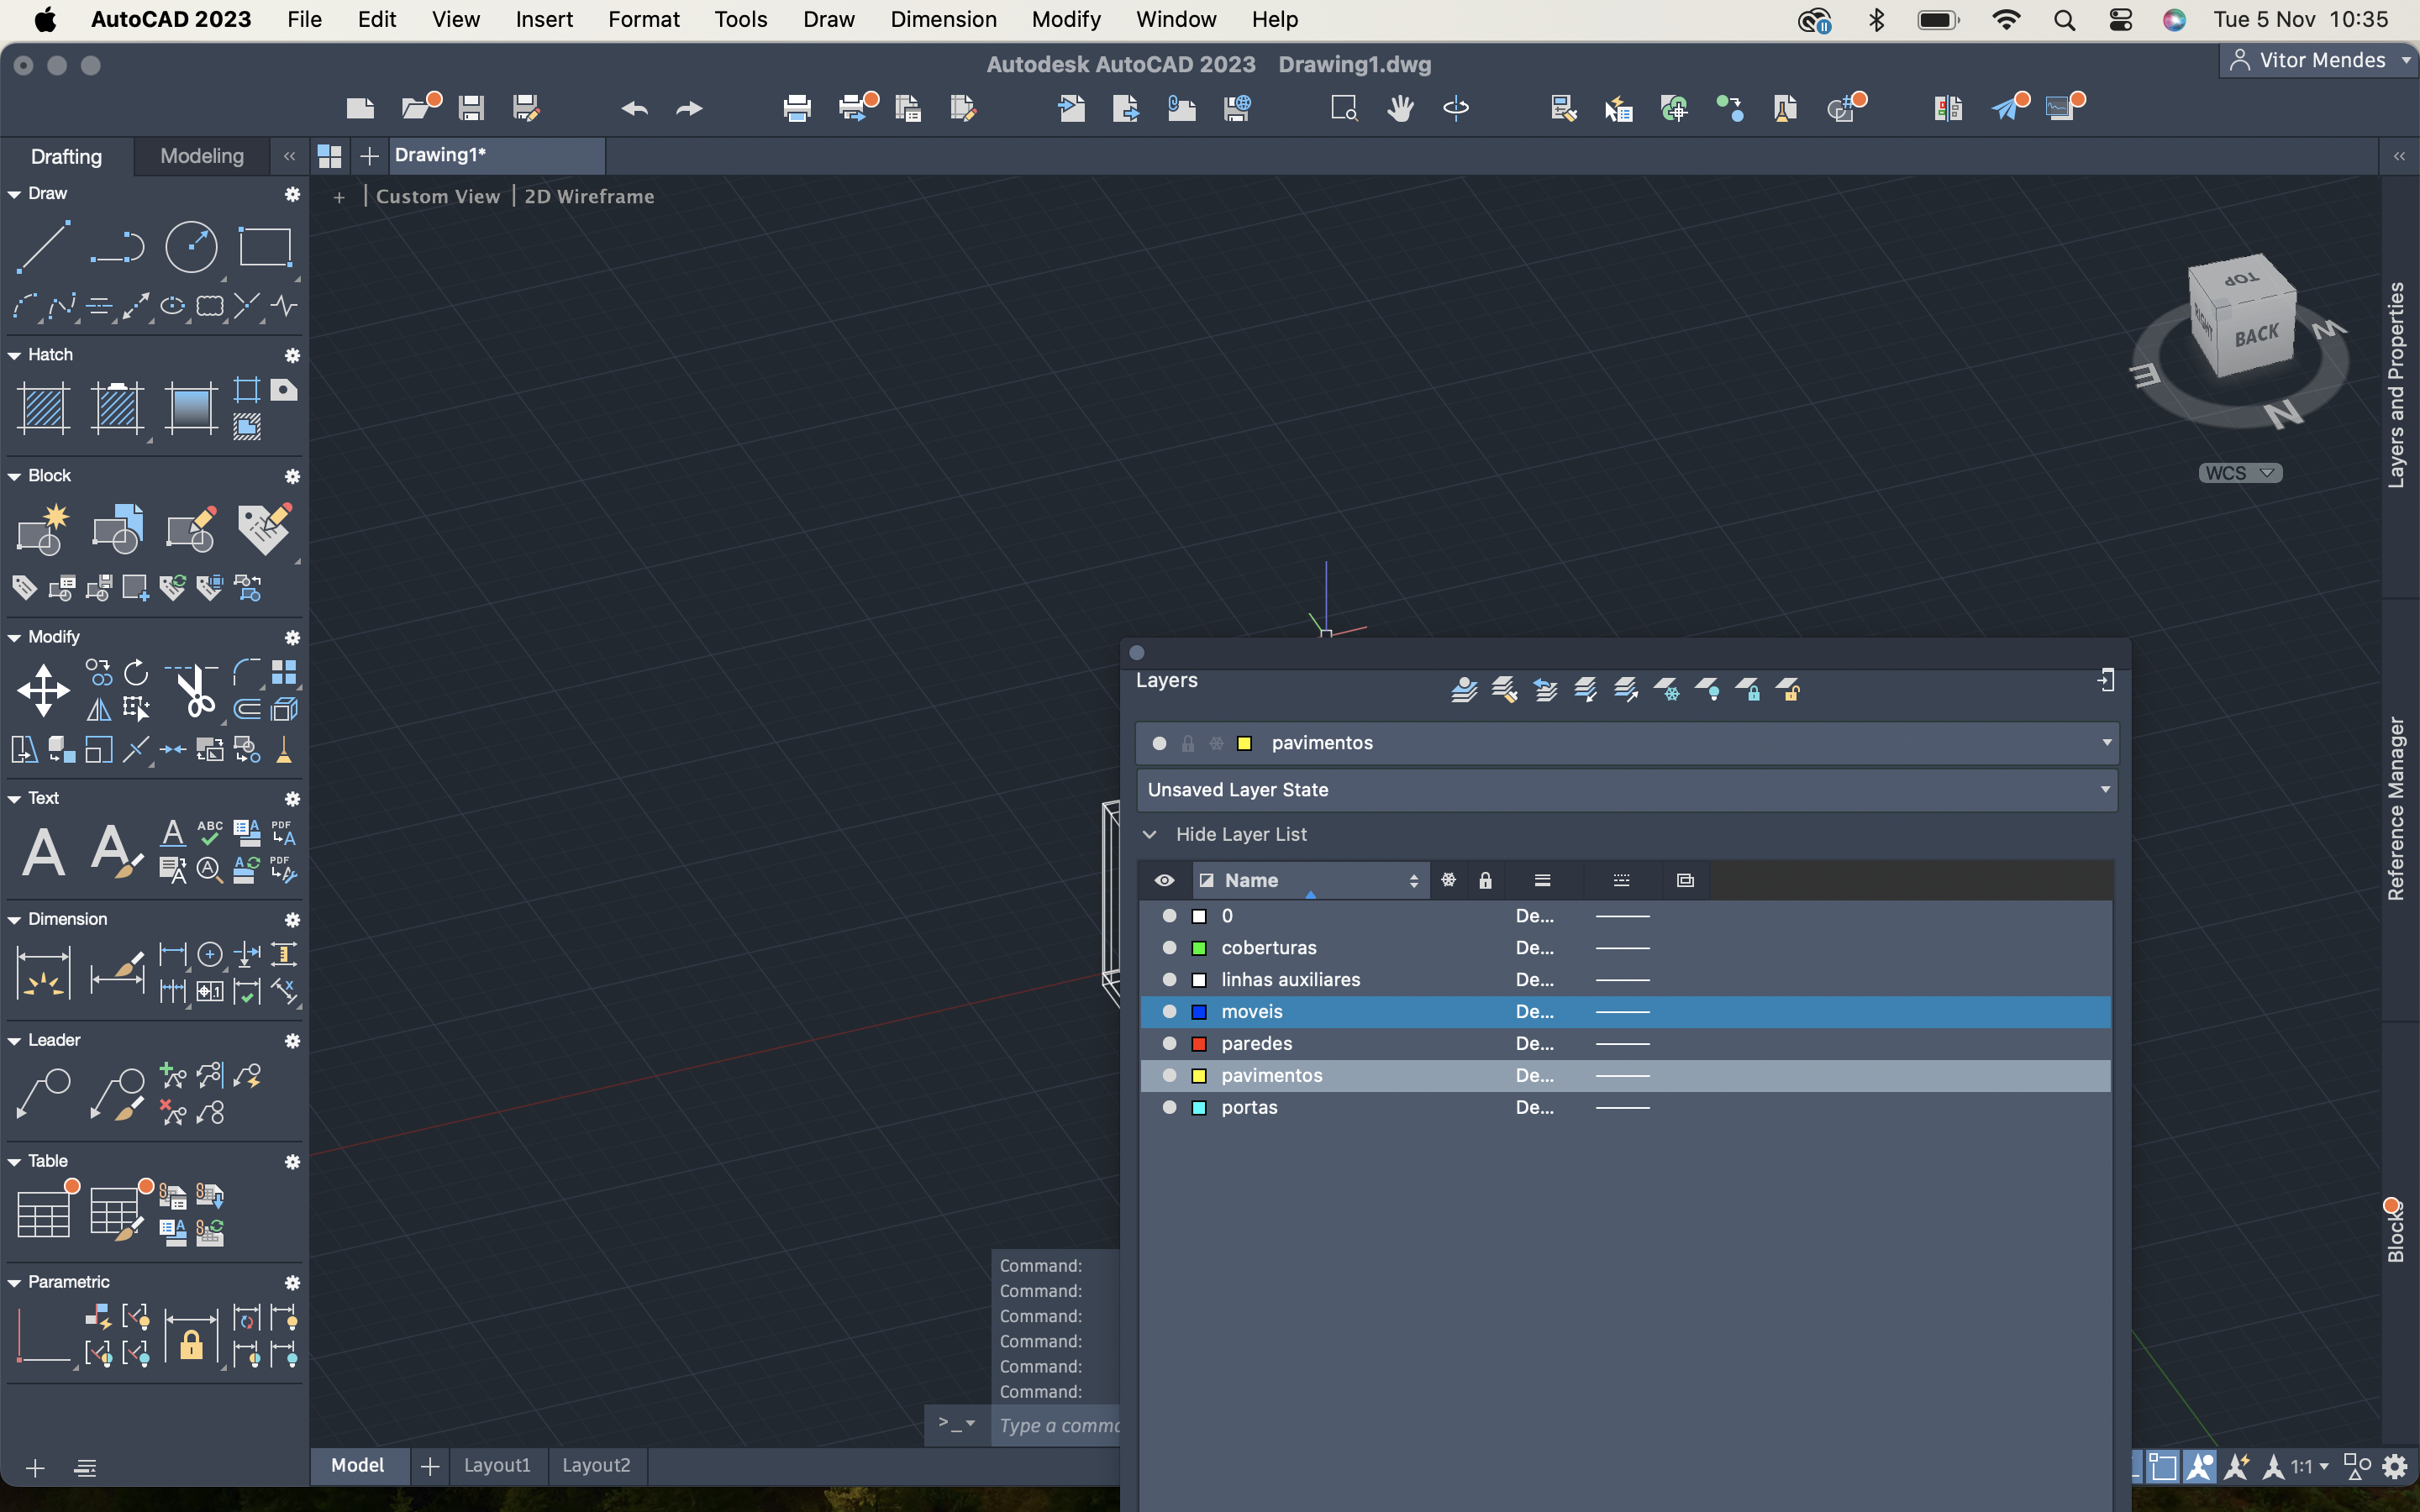Select the Multiline Text tool

43,852
